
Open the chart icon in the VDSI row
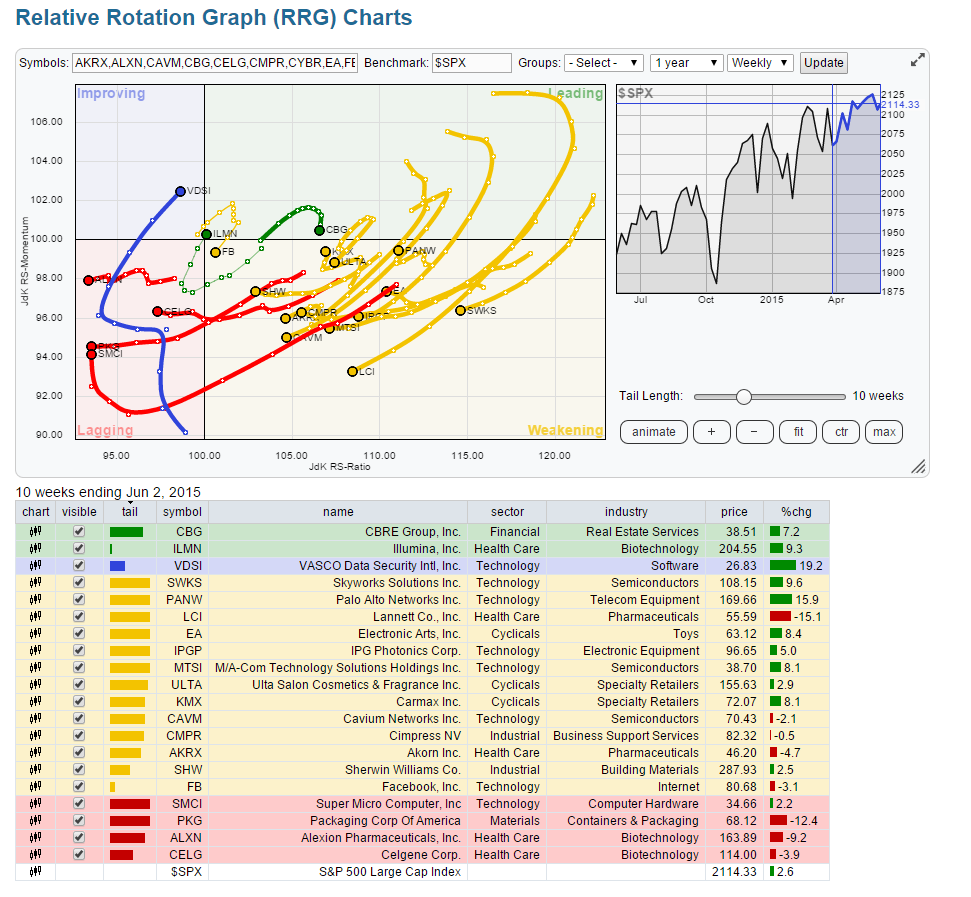click(35, 565)
